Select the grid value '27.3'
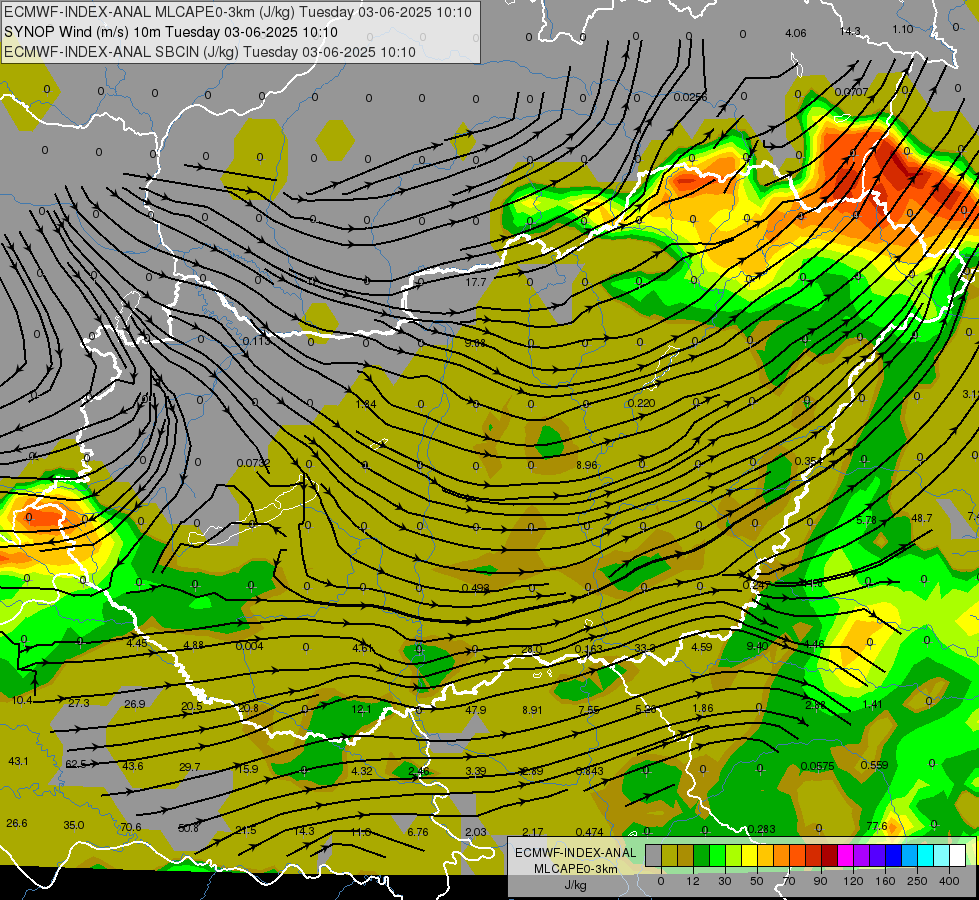The height and width of the screenshot is (900, 979). click(x=79, y=703)
